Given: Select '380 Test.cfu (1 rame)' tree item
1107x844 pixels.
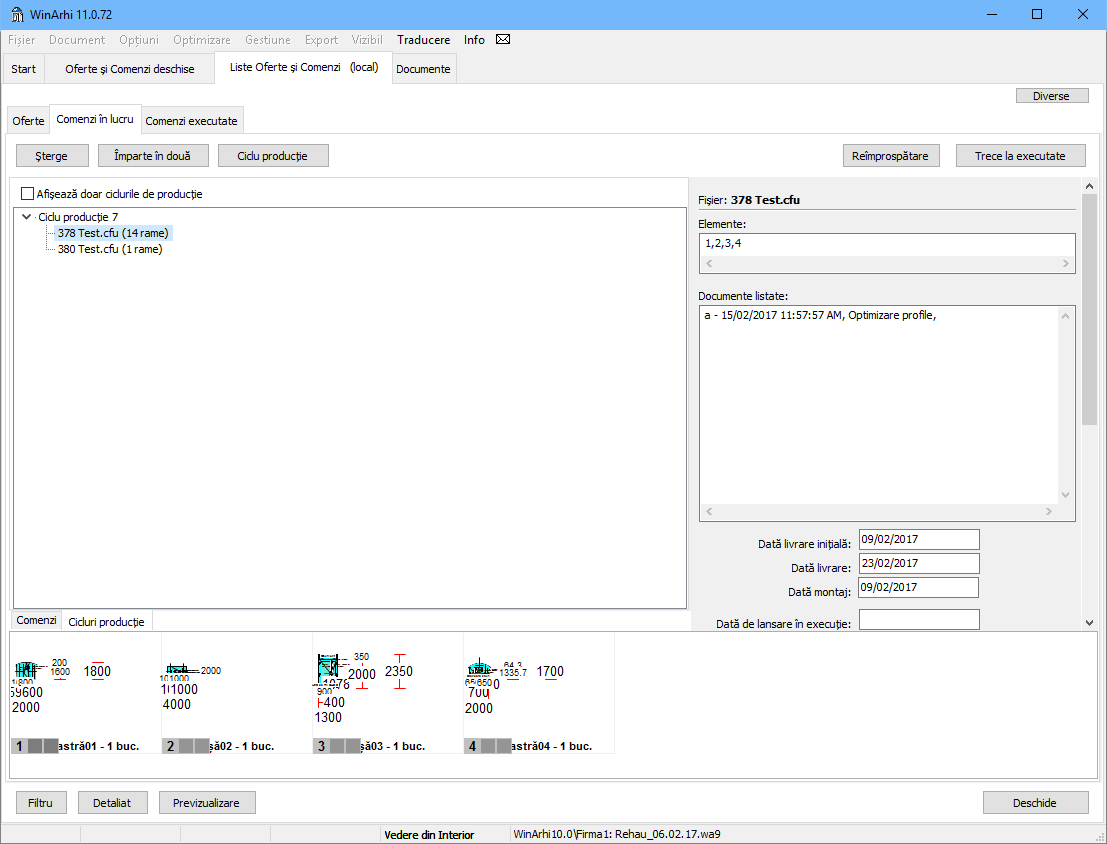Looking at the screenshot, I should (x=110, y=249).
